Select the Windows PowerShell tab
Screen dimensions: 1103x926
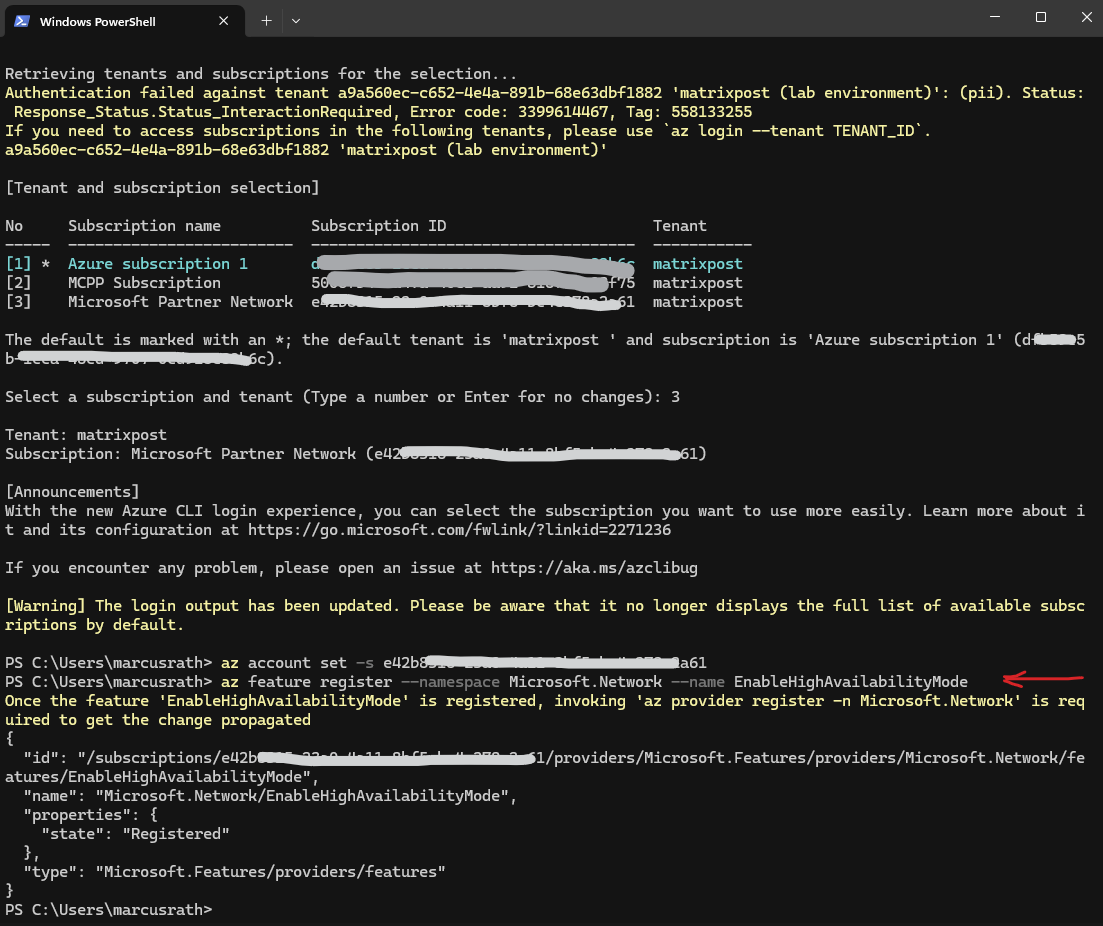click(x=124, y=21)
